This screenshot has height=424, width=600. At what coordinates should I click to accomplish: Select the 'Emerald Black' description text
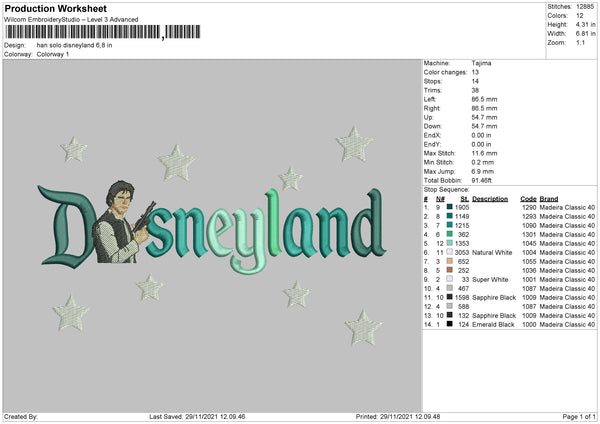click(x=493, y=325)
